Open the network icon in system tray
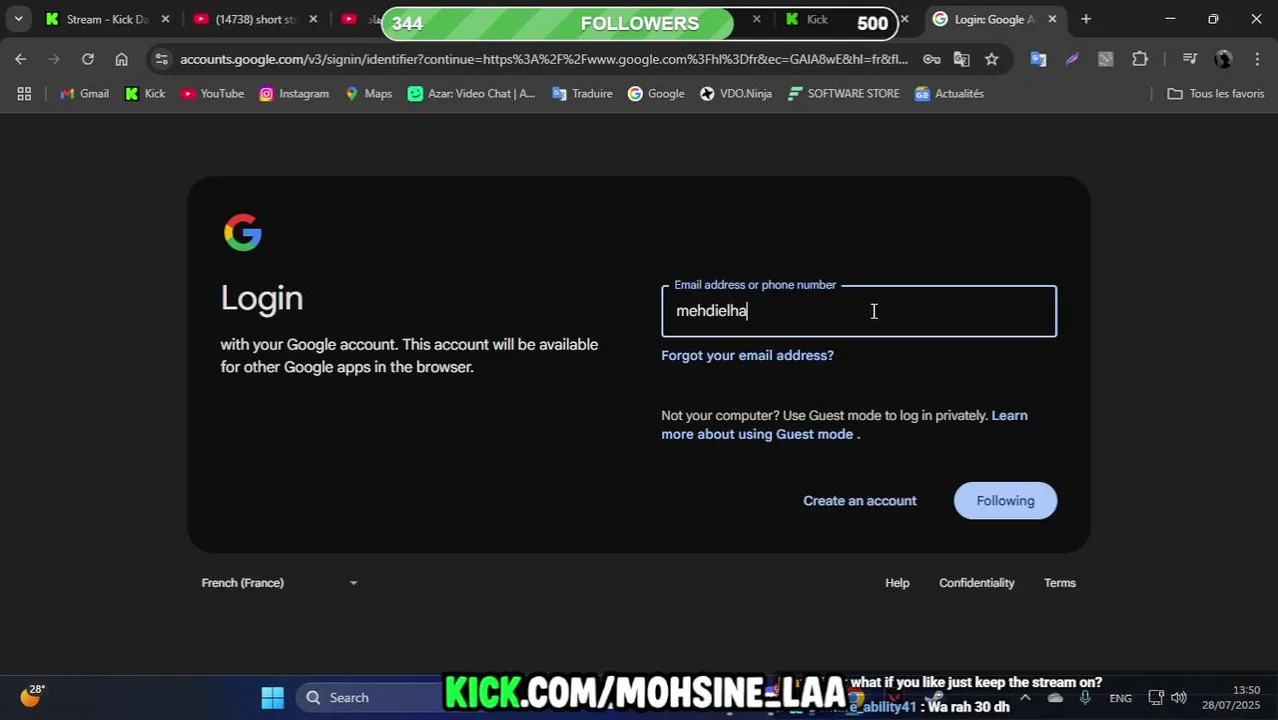Screen dimensions: 1278x720 click(1155, 698)
